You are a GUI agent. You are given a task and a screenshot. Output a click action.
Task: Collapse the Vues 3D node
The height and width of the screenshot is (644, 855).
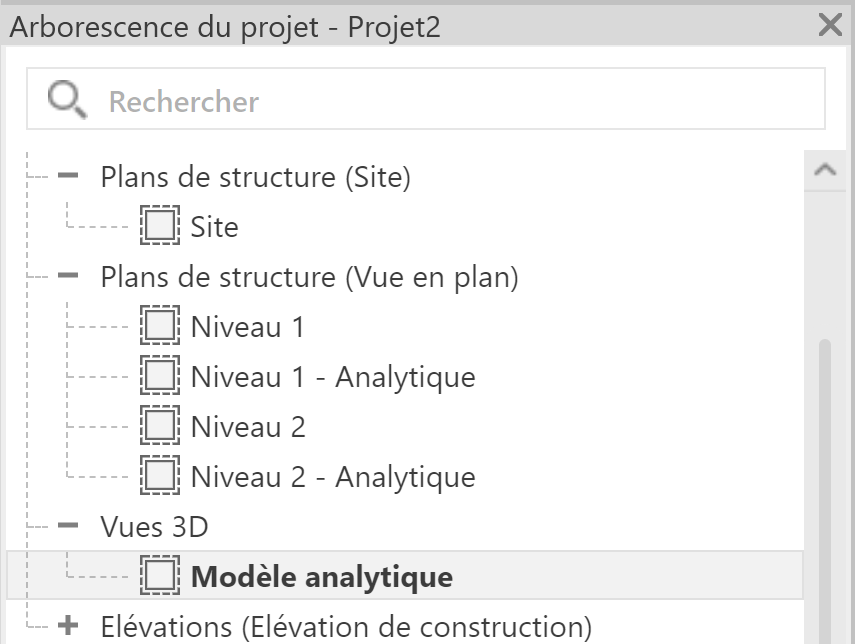(68, 526)
